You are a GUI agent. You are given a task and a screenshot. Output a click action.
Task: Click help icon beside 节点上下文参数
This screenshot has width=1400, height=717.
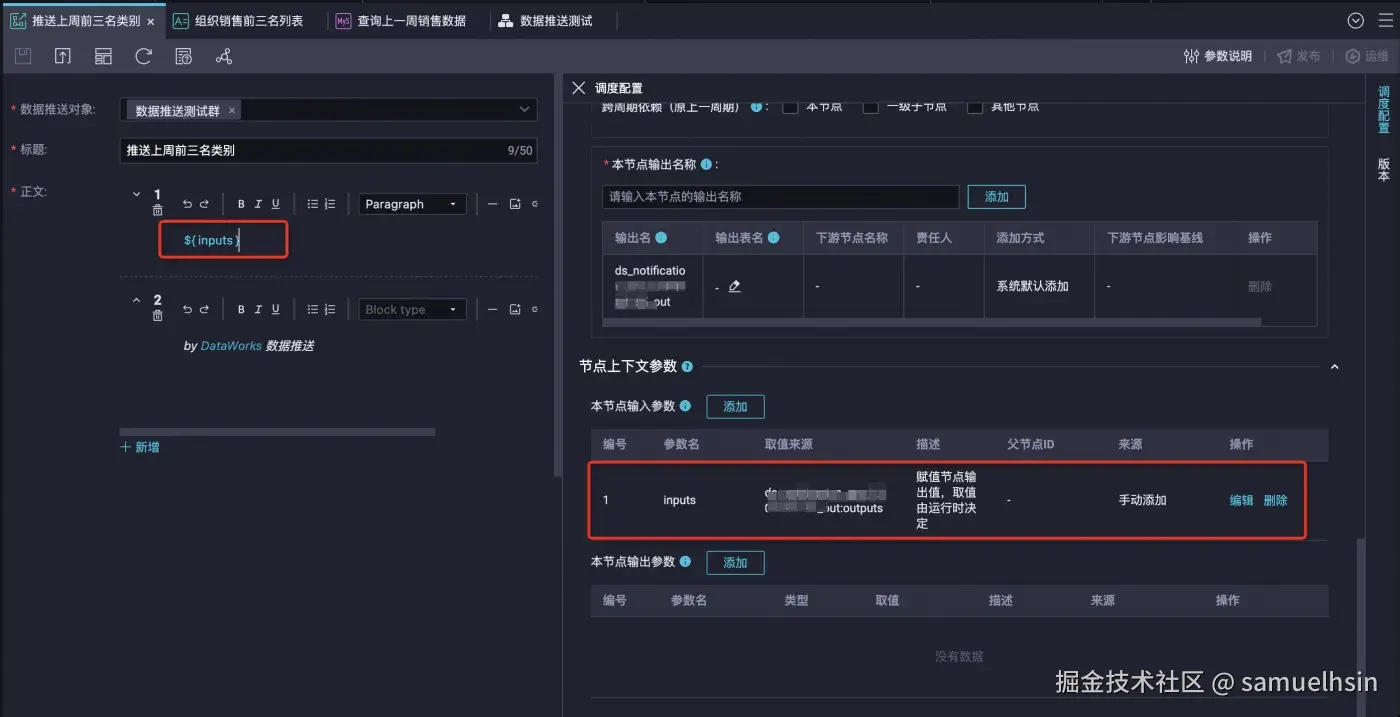click(x=687, y=367)
